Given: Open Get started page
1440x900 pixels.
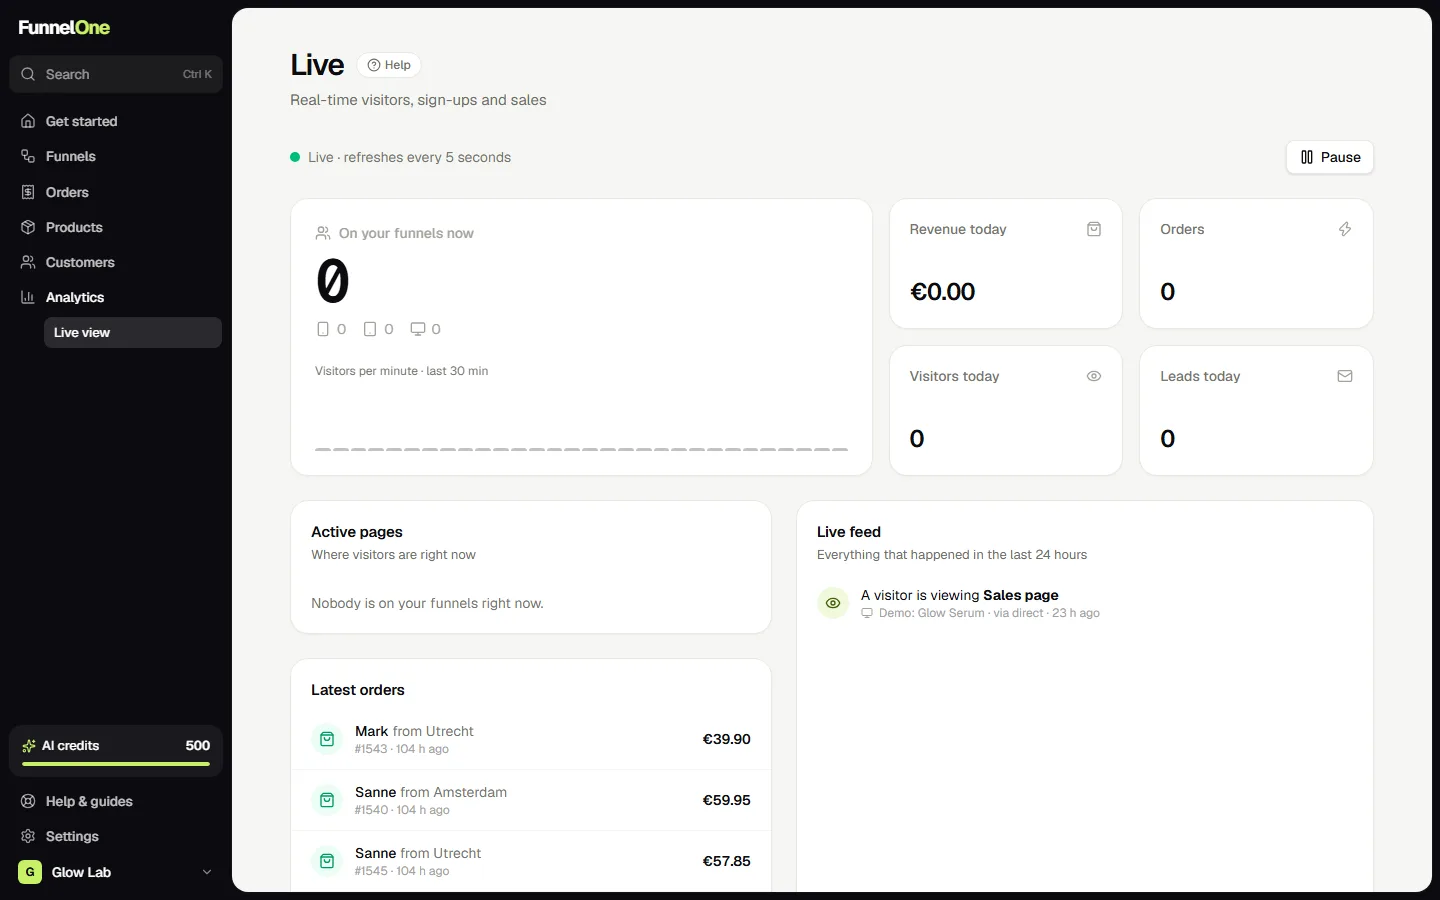Looking at the screenshot, I should coord(116,121).
